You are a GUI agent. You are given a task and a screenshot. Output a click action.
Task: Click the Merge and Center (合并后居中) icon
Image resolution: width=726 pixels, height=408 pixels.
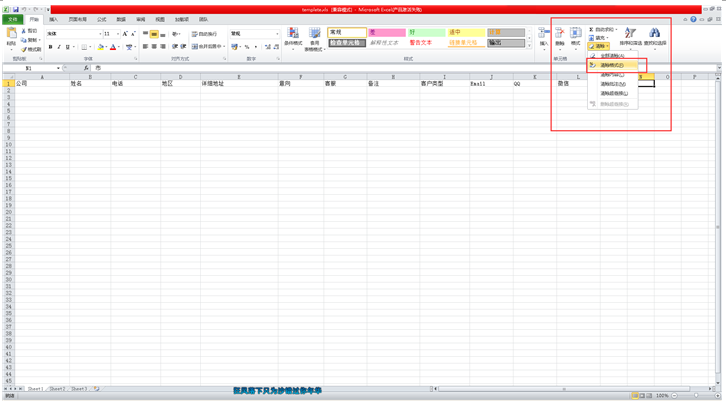click(x=207, y=47)
